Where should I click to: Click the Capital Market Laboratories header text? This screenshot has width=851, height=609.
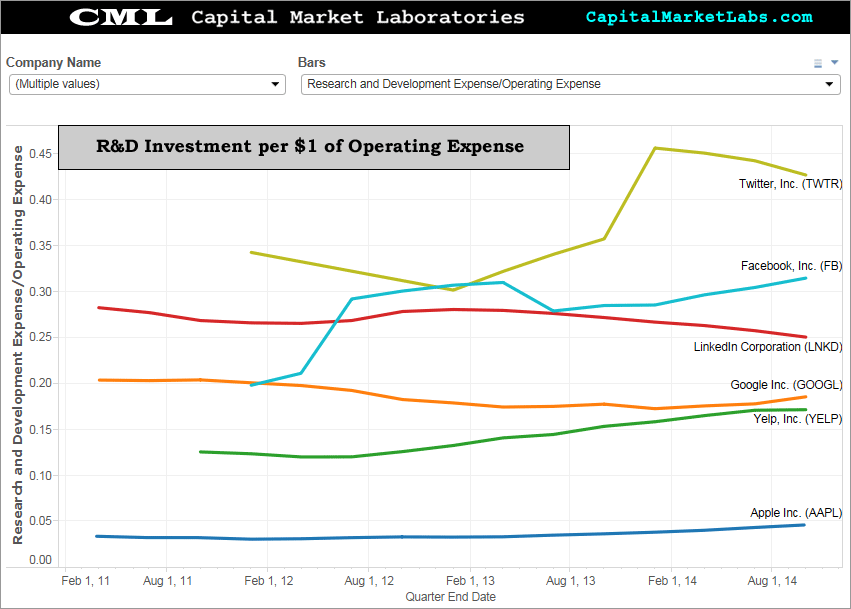click(x=358, y=17)
